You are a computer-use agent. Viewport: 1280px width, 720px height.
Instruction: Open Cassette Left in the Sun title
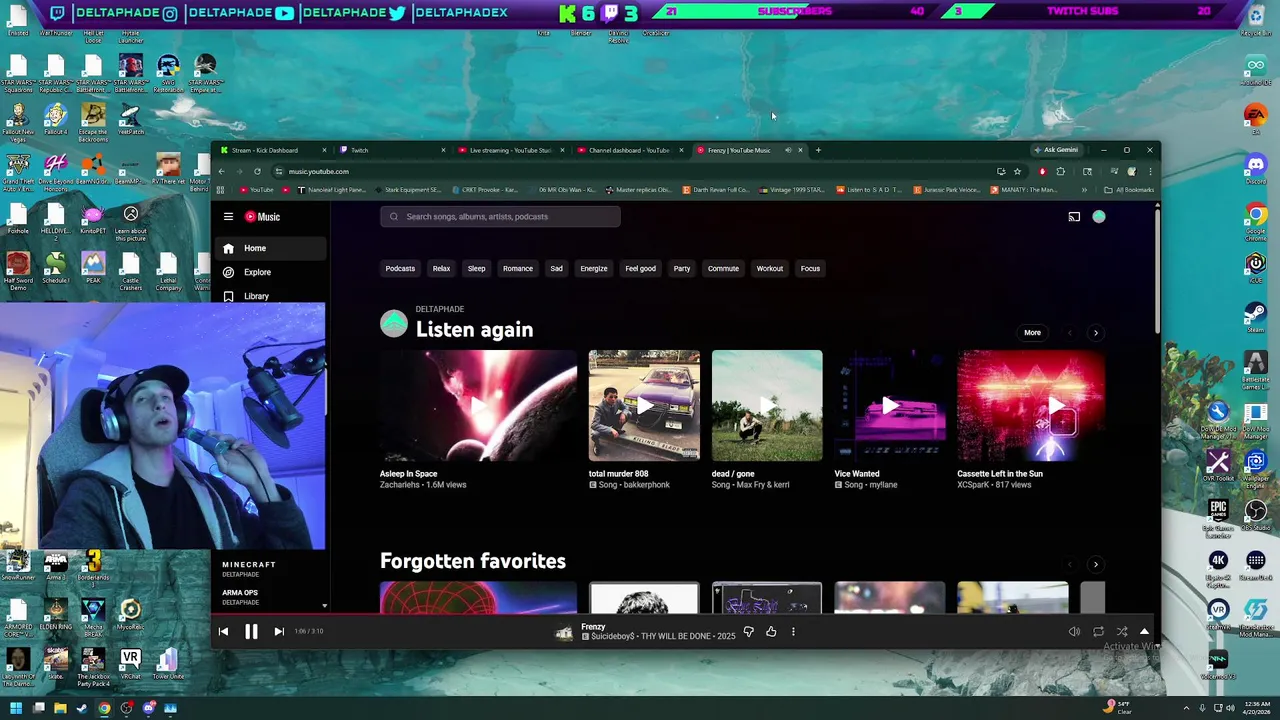click(x=1000, y=474)
